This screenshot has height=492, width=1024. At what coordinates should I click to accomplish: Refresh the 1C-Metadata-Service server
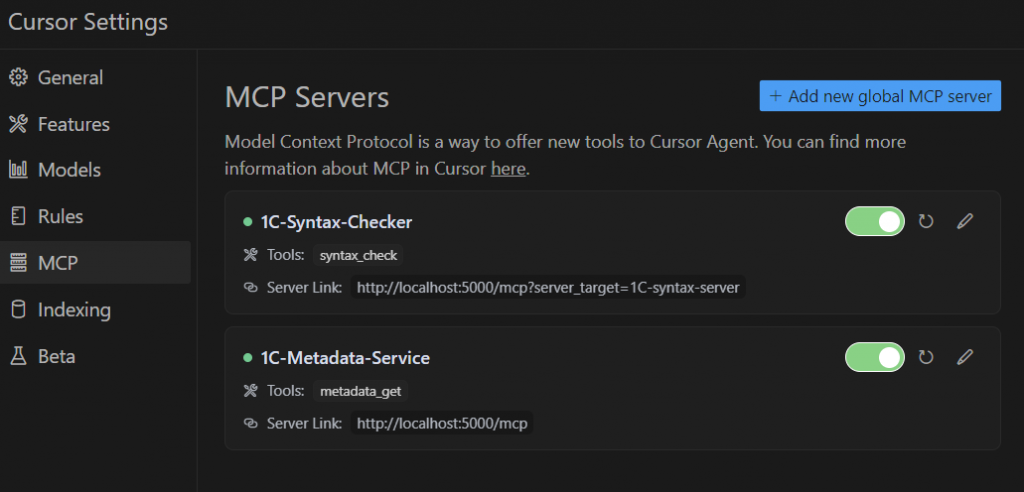point(926,357)
